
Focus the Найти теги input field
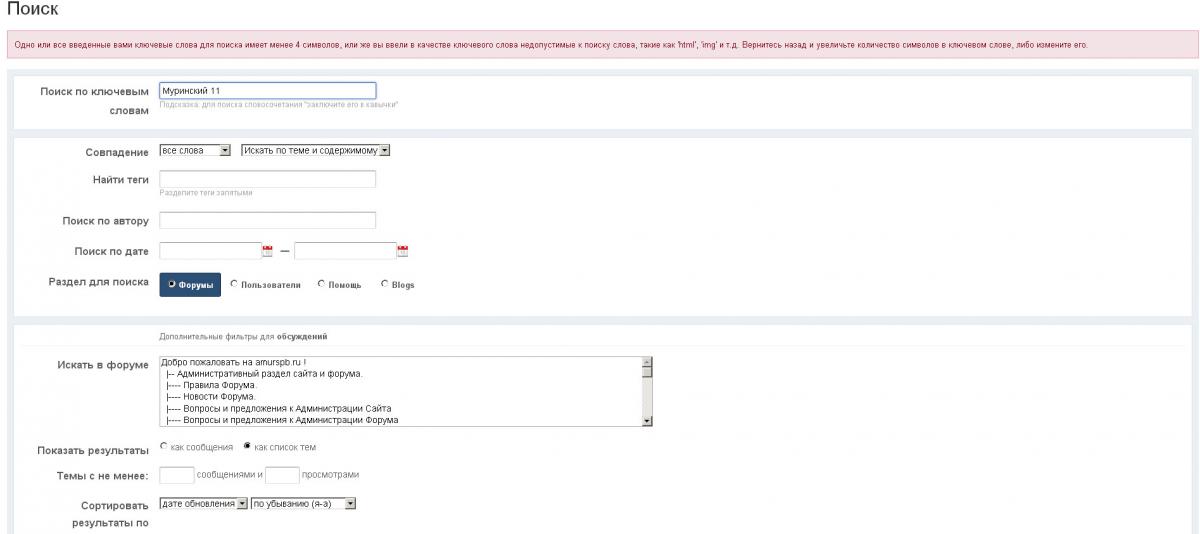[267, 179]
